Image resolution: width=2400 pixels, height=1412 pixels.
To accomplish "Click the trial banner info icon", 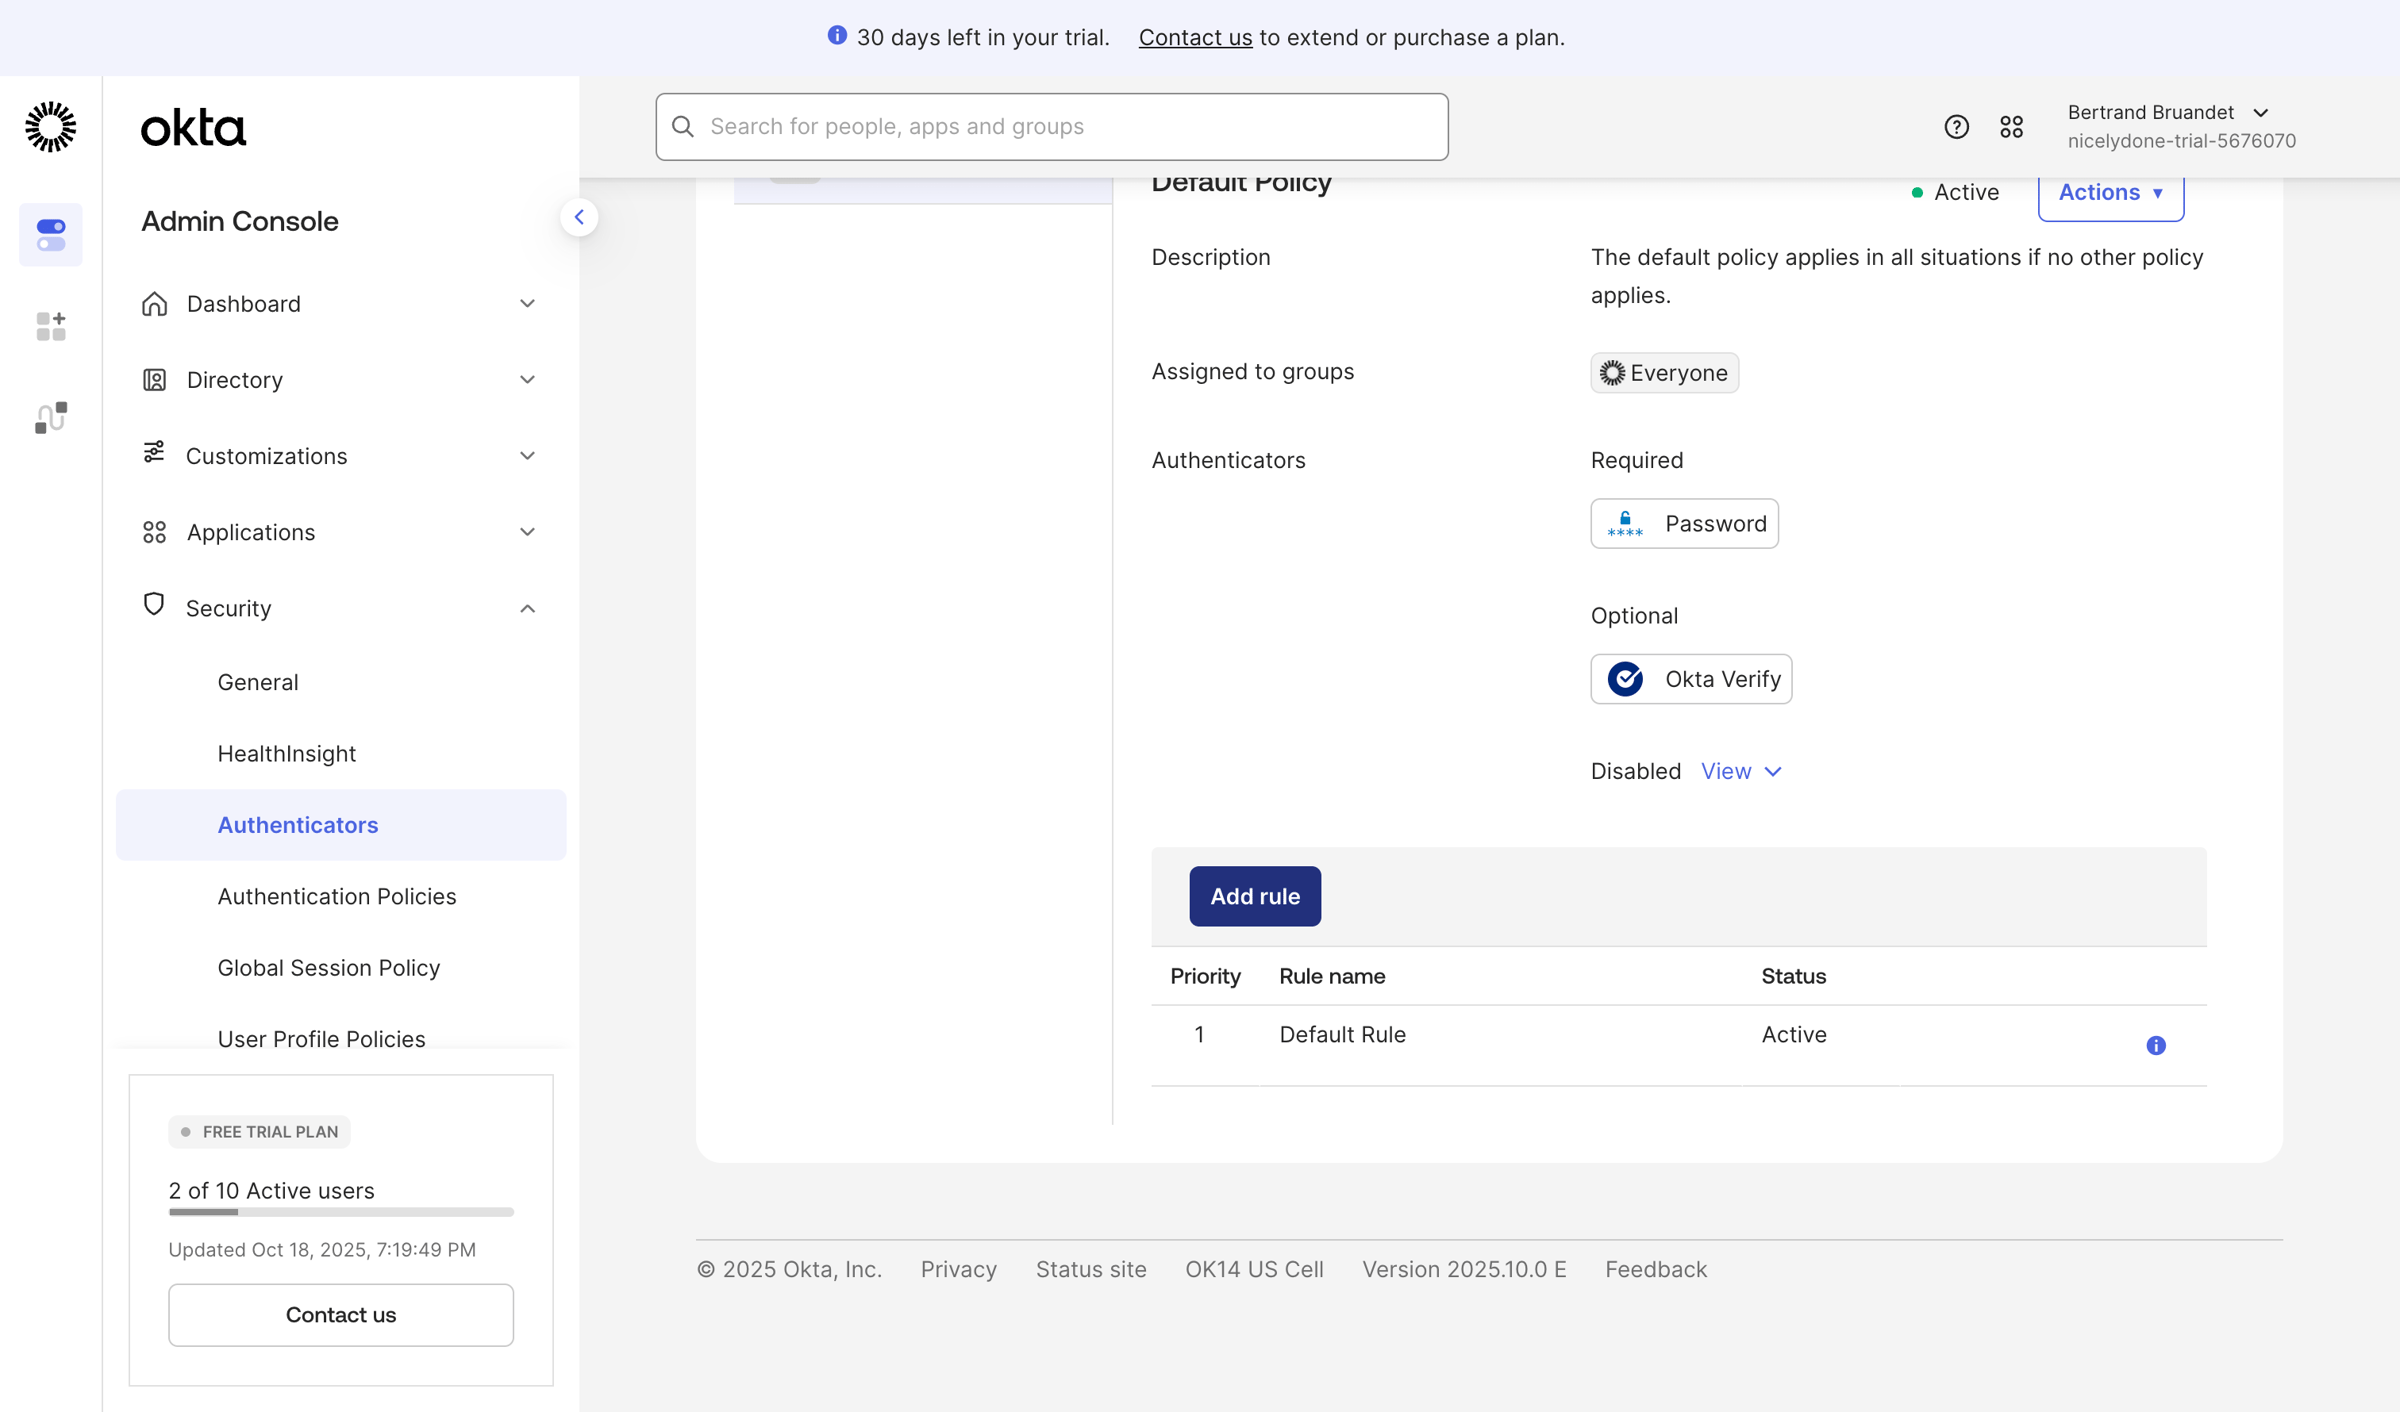I will click(836, 36).
